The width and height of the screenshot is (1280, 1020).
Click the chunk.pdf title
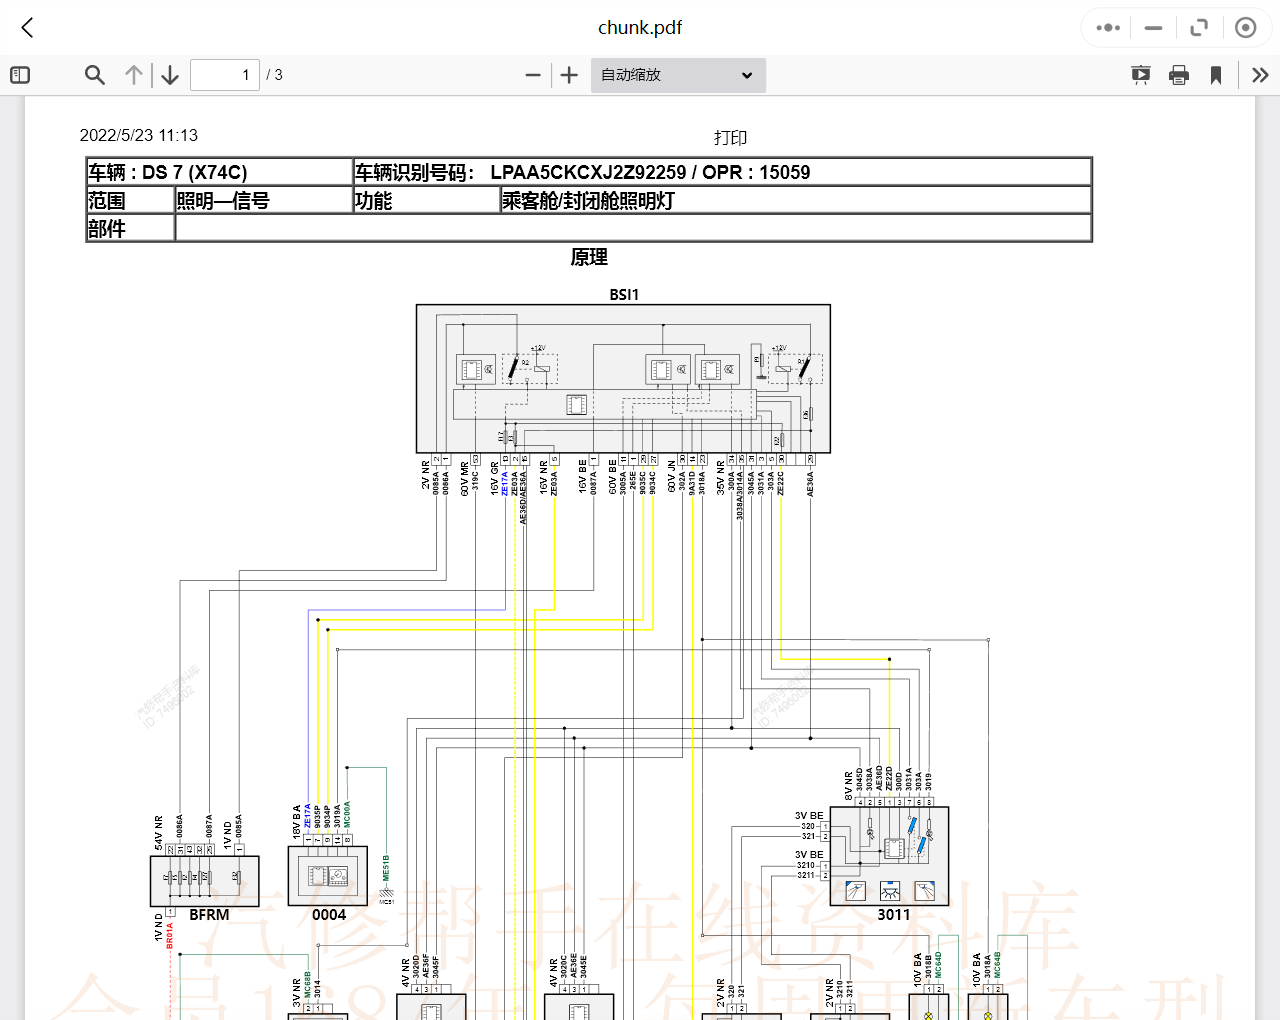click(640, 28)
